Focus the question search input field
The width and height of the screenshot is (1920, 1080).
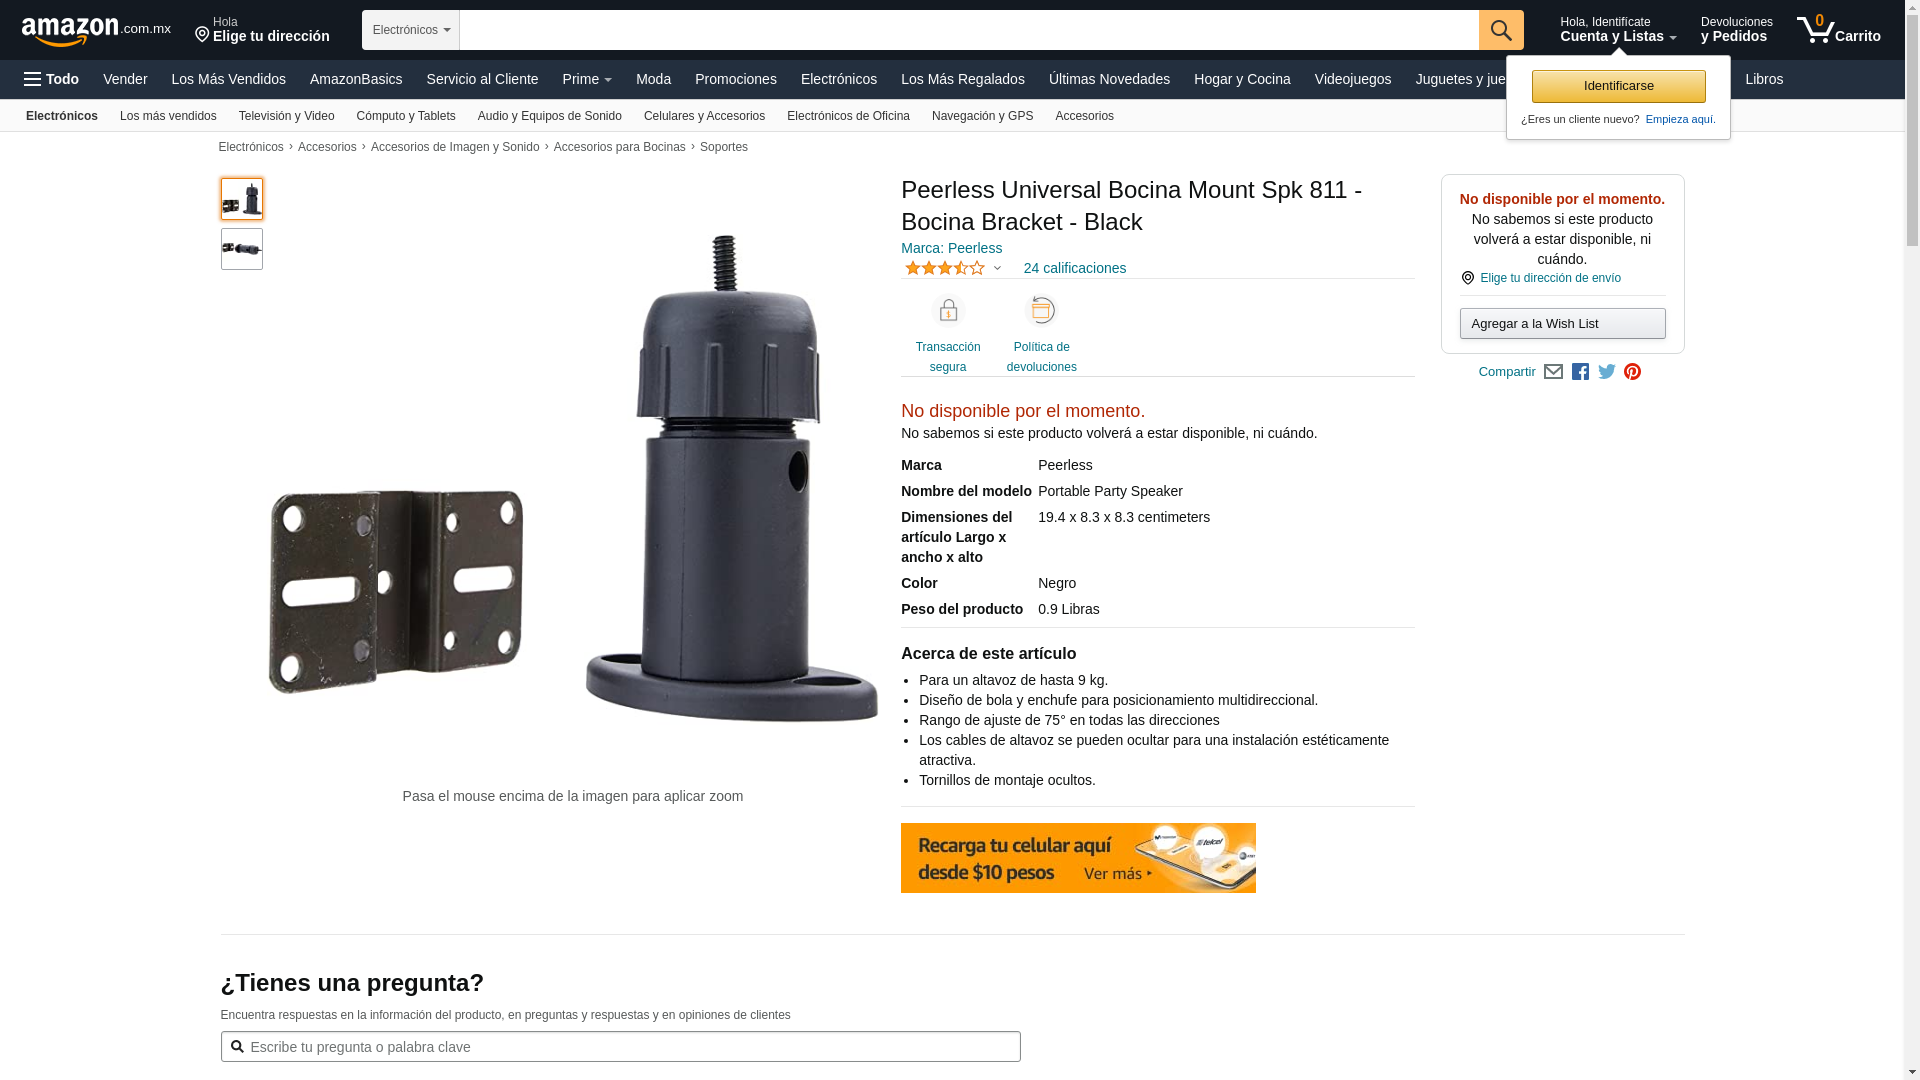[621, 1047]
